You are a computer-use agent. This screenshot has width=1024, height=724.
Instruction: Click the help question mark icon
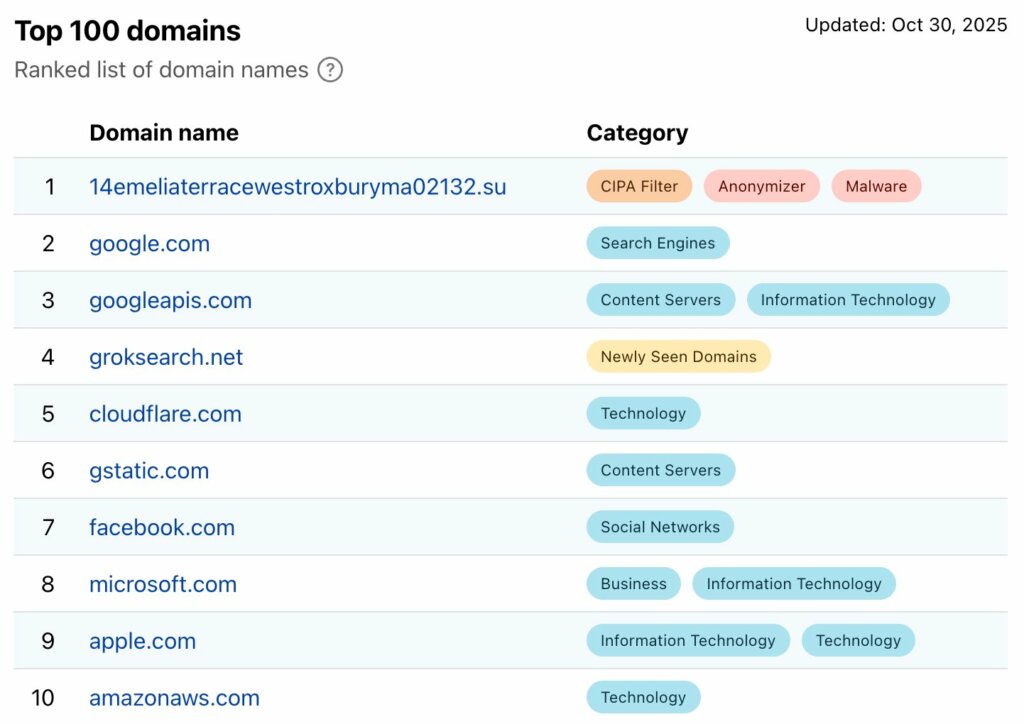tap(330, 70)
